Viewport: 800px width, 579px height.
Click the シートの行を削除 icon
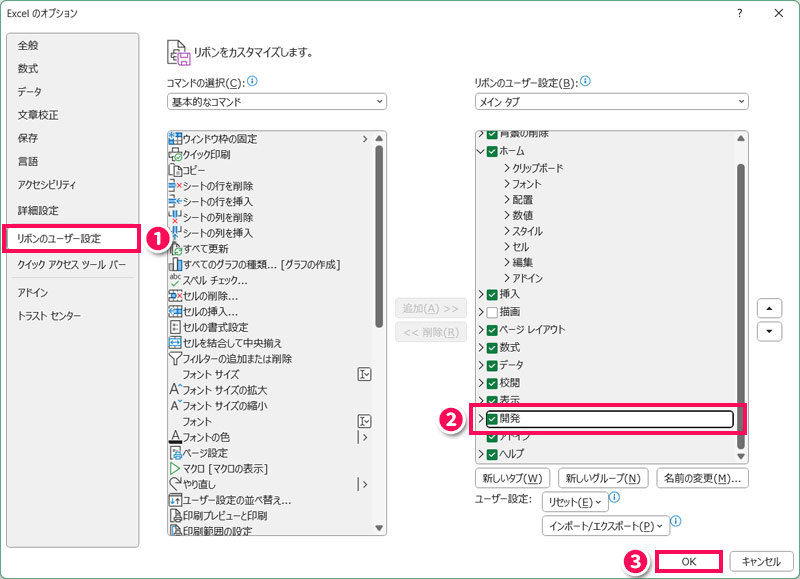(175, 186)
